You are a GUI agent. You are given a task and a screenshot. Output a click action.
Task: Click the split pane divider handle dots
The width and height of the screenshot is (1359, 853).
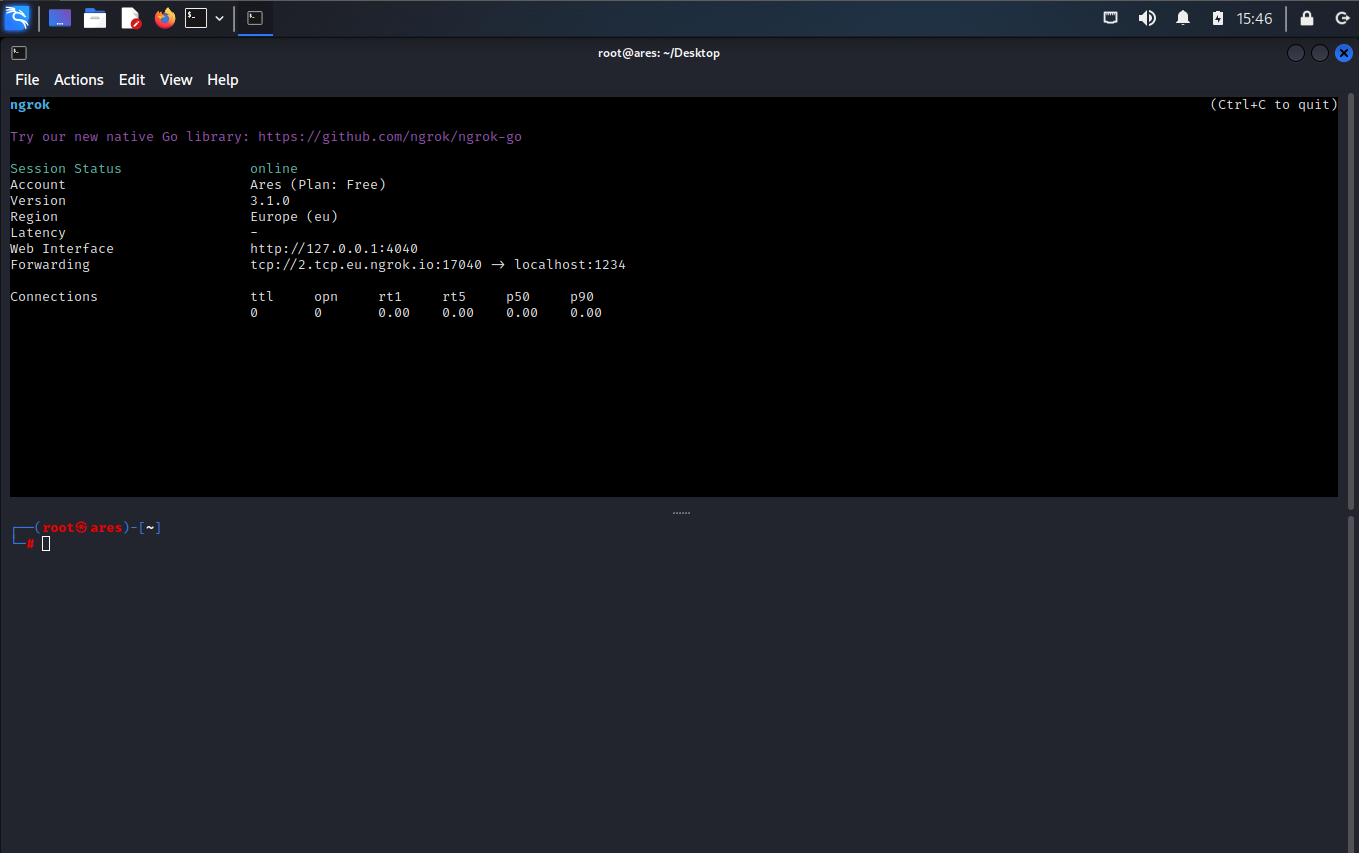pos(681,513)
